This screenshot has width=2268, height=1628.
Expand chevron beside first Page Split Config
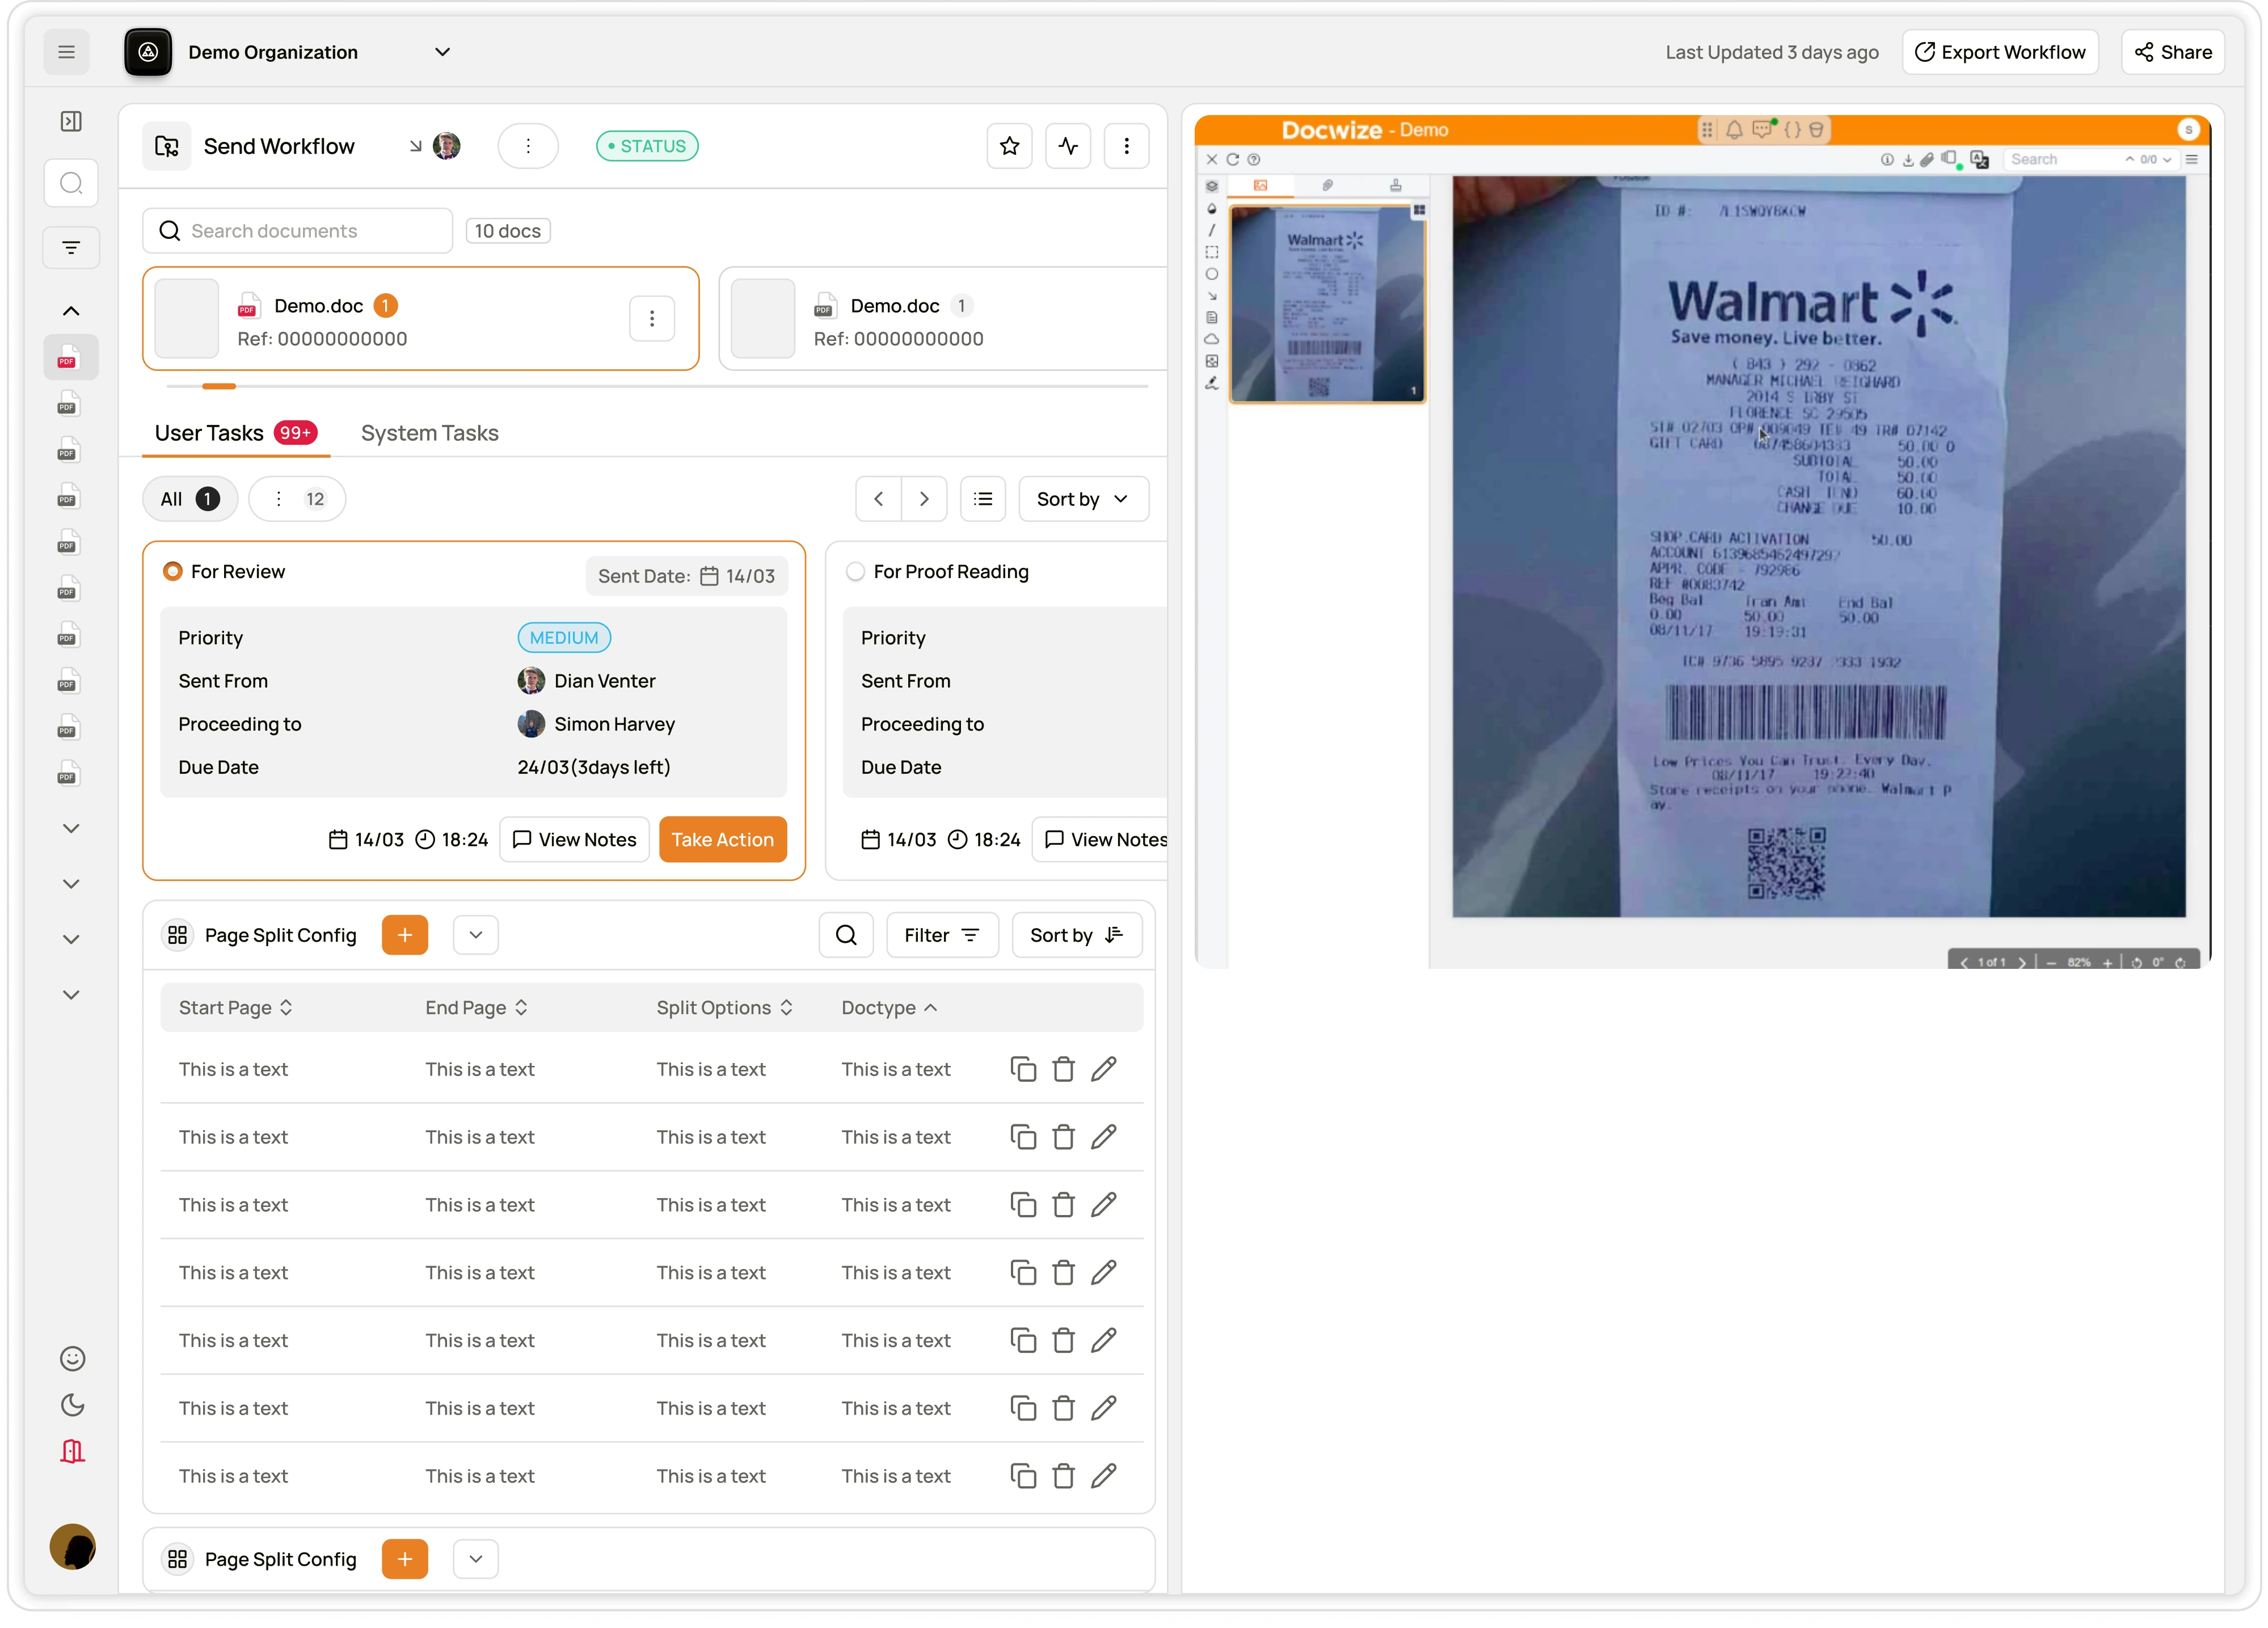(475, 935)
